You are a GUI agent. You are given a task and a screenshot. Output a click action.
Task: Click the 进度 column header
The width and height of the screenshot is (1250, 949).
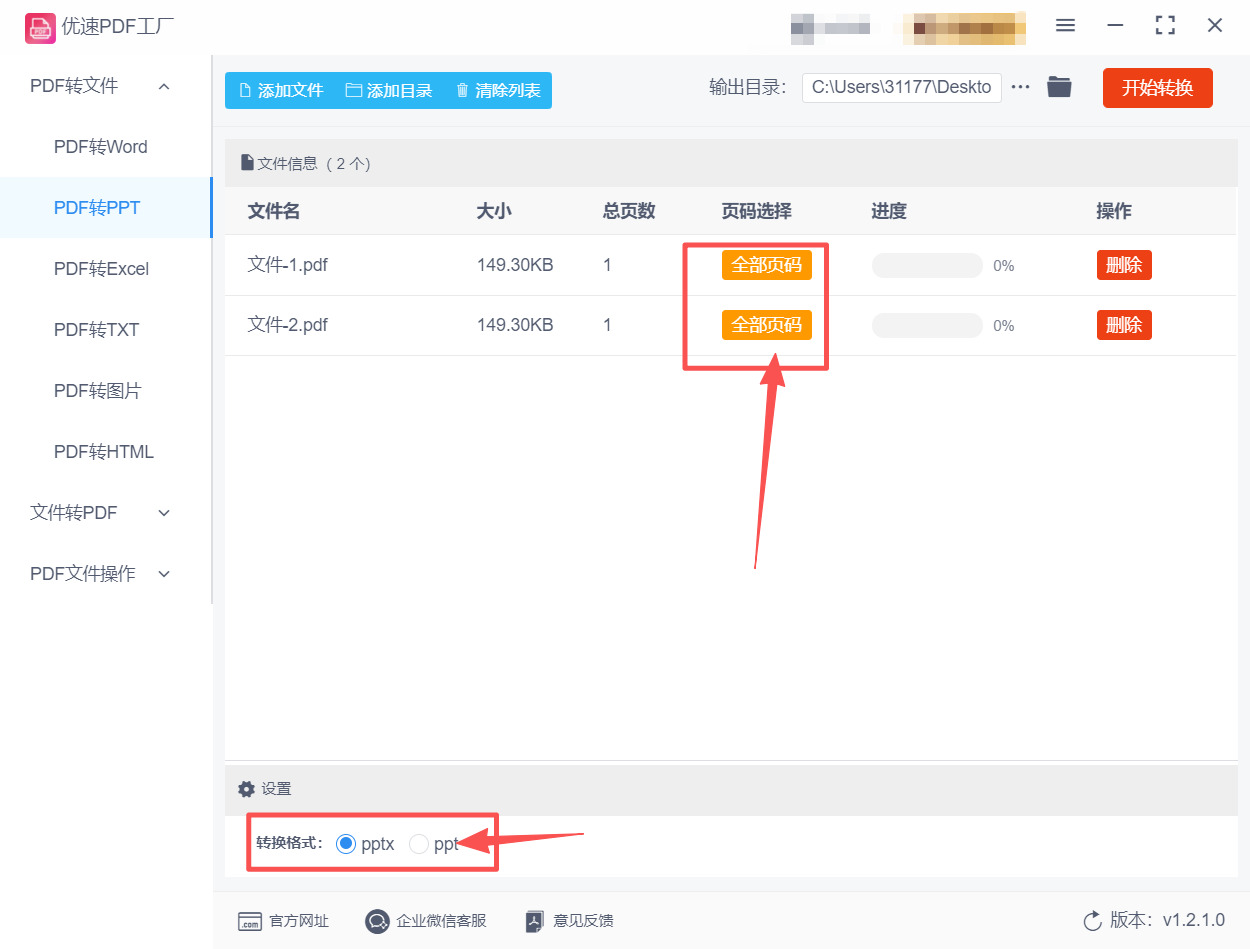[x=889, y=211]
